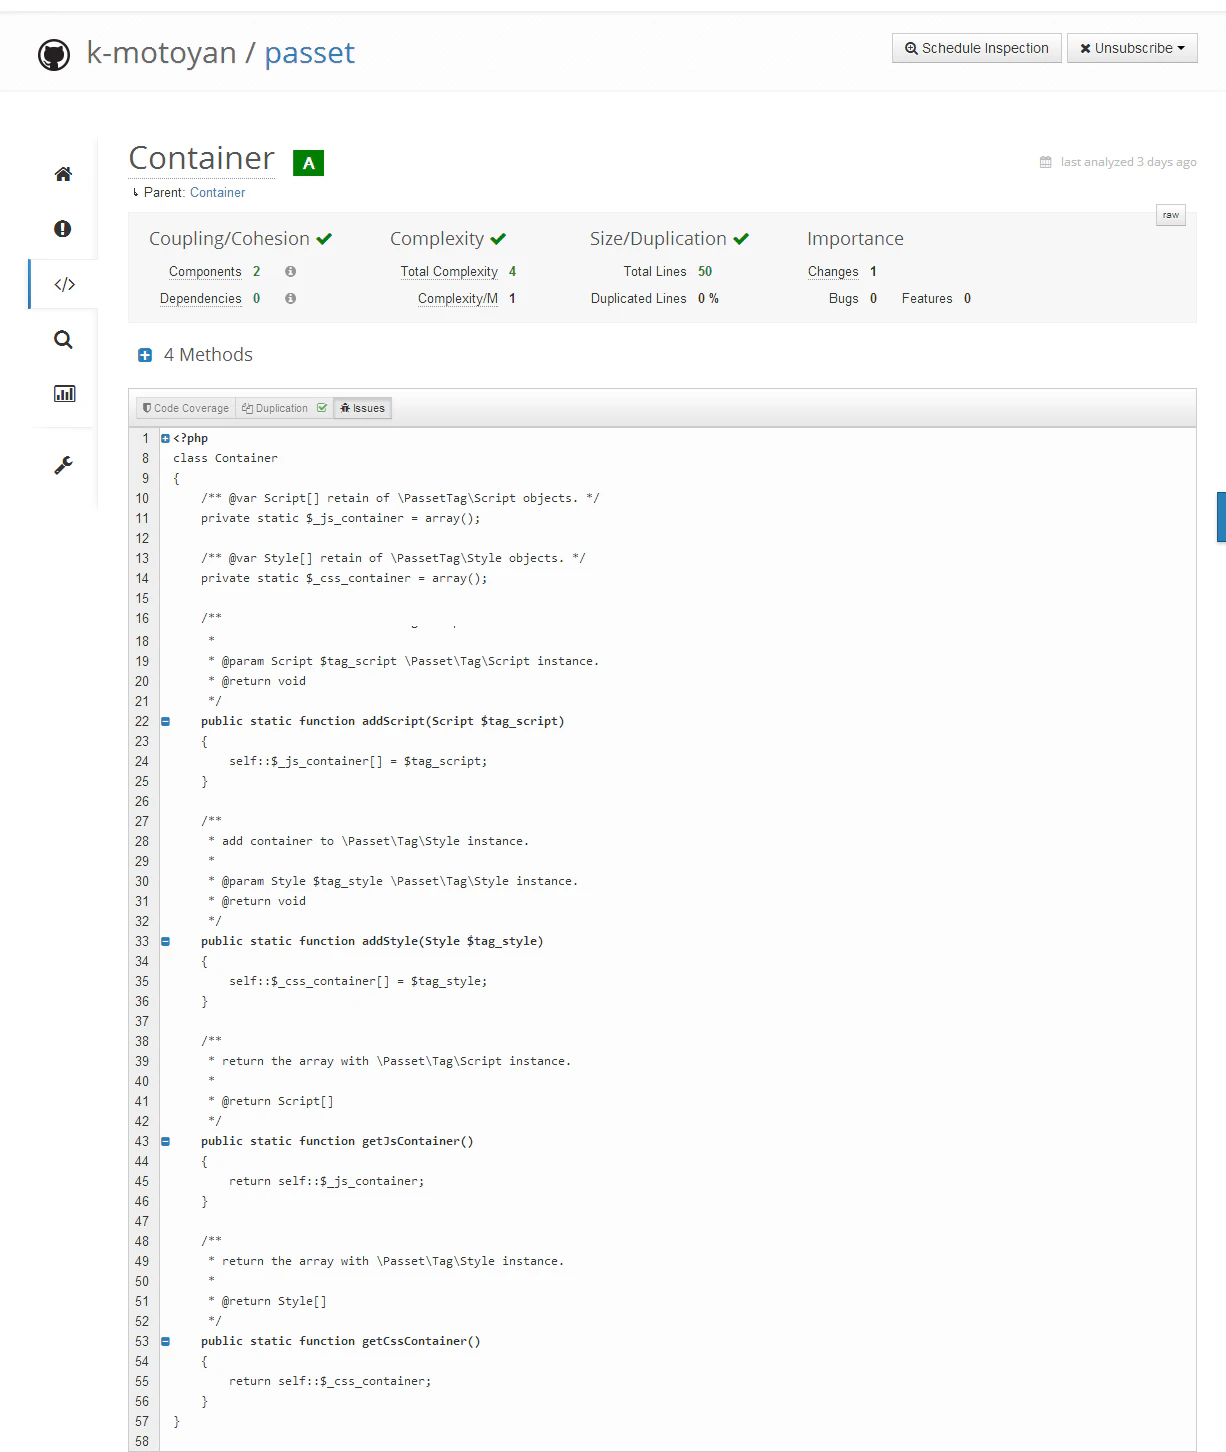Click the Total Complexity label
1226x1452 pixels.
click(449, 271)
